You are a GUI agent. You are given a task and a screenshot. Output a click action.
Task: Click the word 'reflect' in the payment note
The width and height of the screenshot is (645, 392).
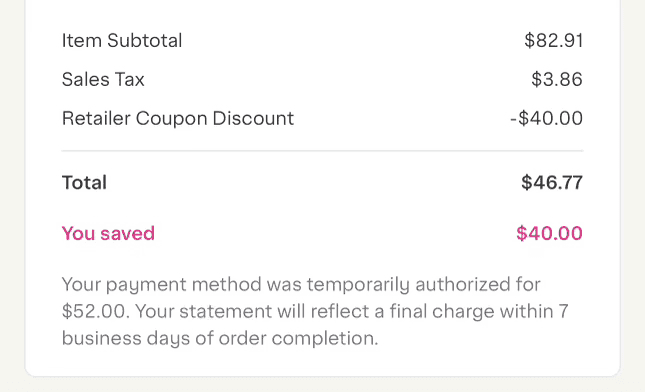pyautogui.click(x=340, y=311)
